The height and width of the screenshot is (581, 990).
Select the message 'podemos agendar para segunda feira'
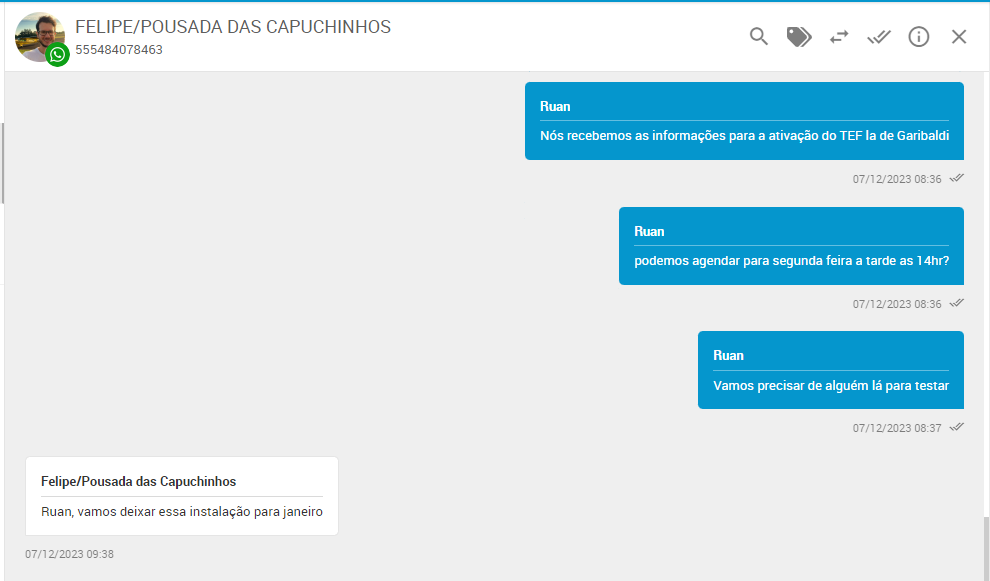[x=791, y=261]
